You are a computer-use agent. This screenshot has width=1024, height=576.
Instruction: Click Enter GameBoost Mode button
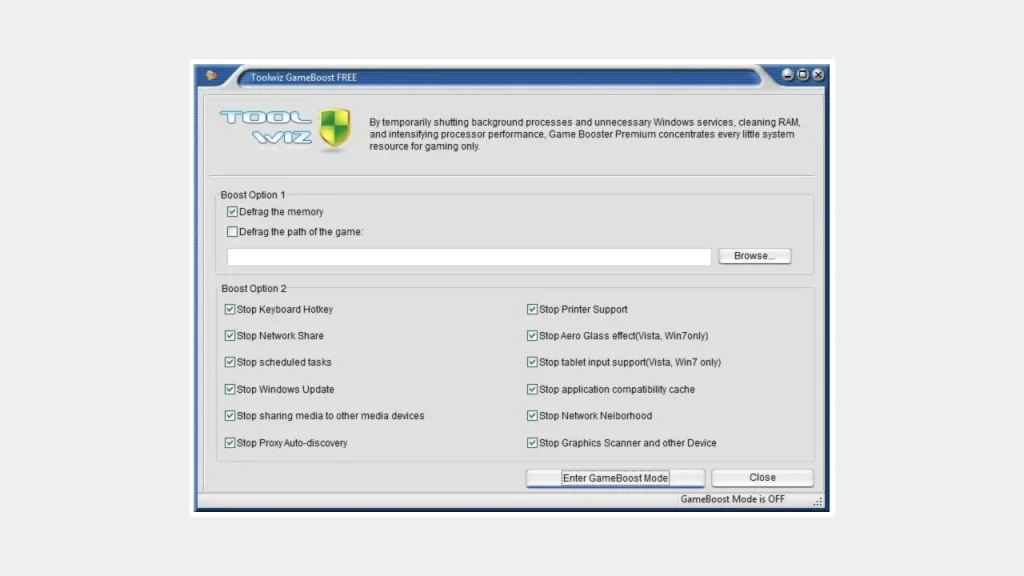click(x=615, y=478)
